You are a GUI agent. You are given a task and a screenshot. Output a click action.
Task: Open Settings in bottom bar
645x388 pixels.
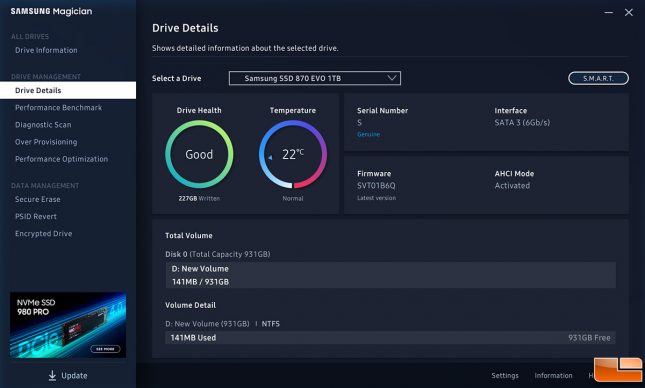(x=505, y=376)
